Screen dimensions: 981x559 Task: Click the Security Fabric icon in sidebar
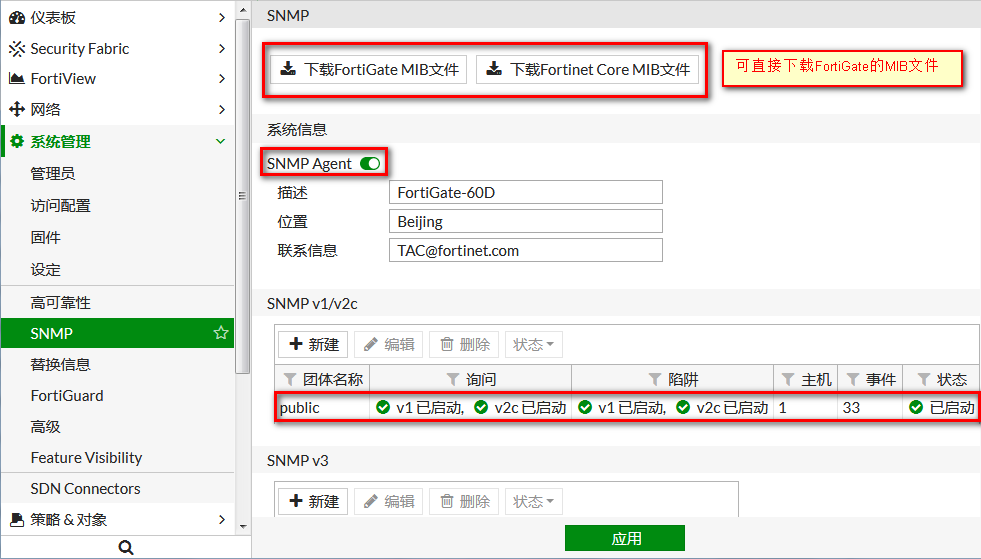point(17,48)
